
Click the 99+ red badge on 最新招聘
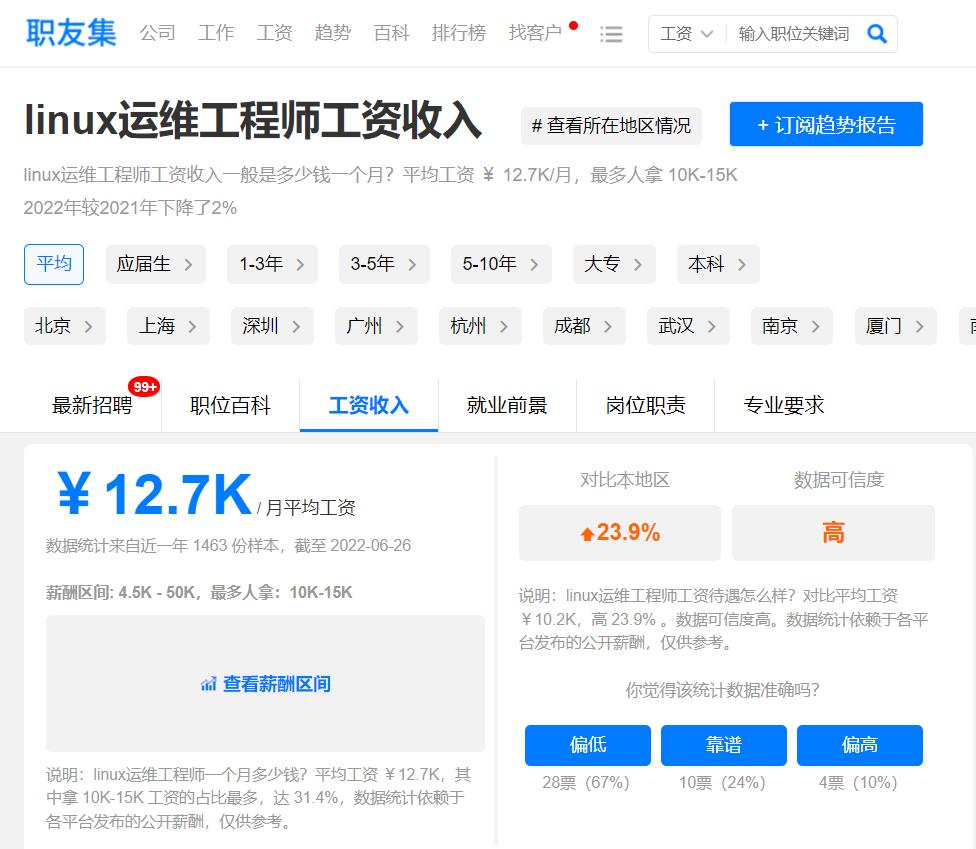pyautogui.click(x=144, y=386)
